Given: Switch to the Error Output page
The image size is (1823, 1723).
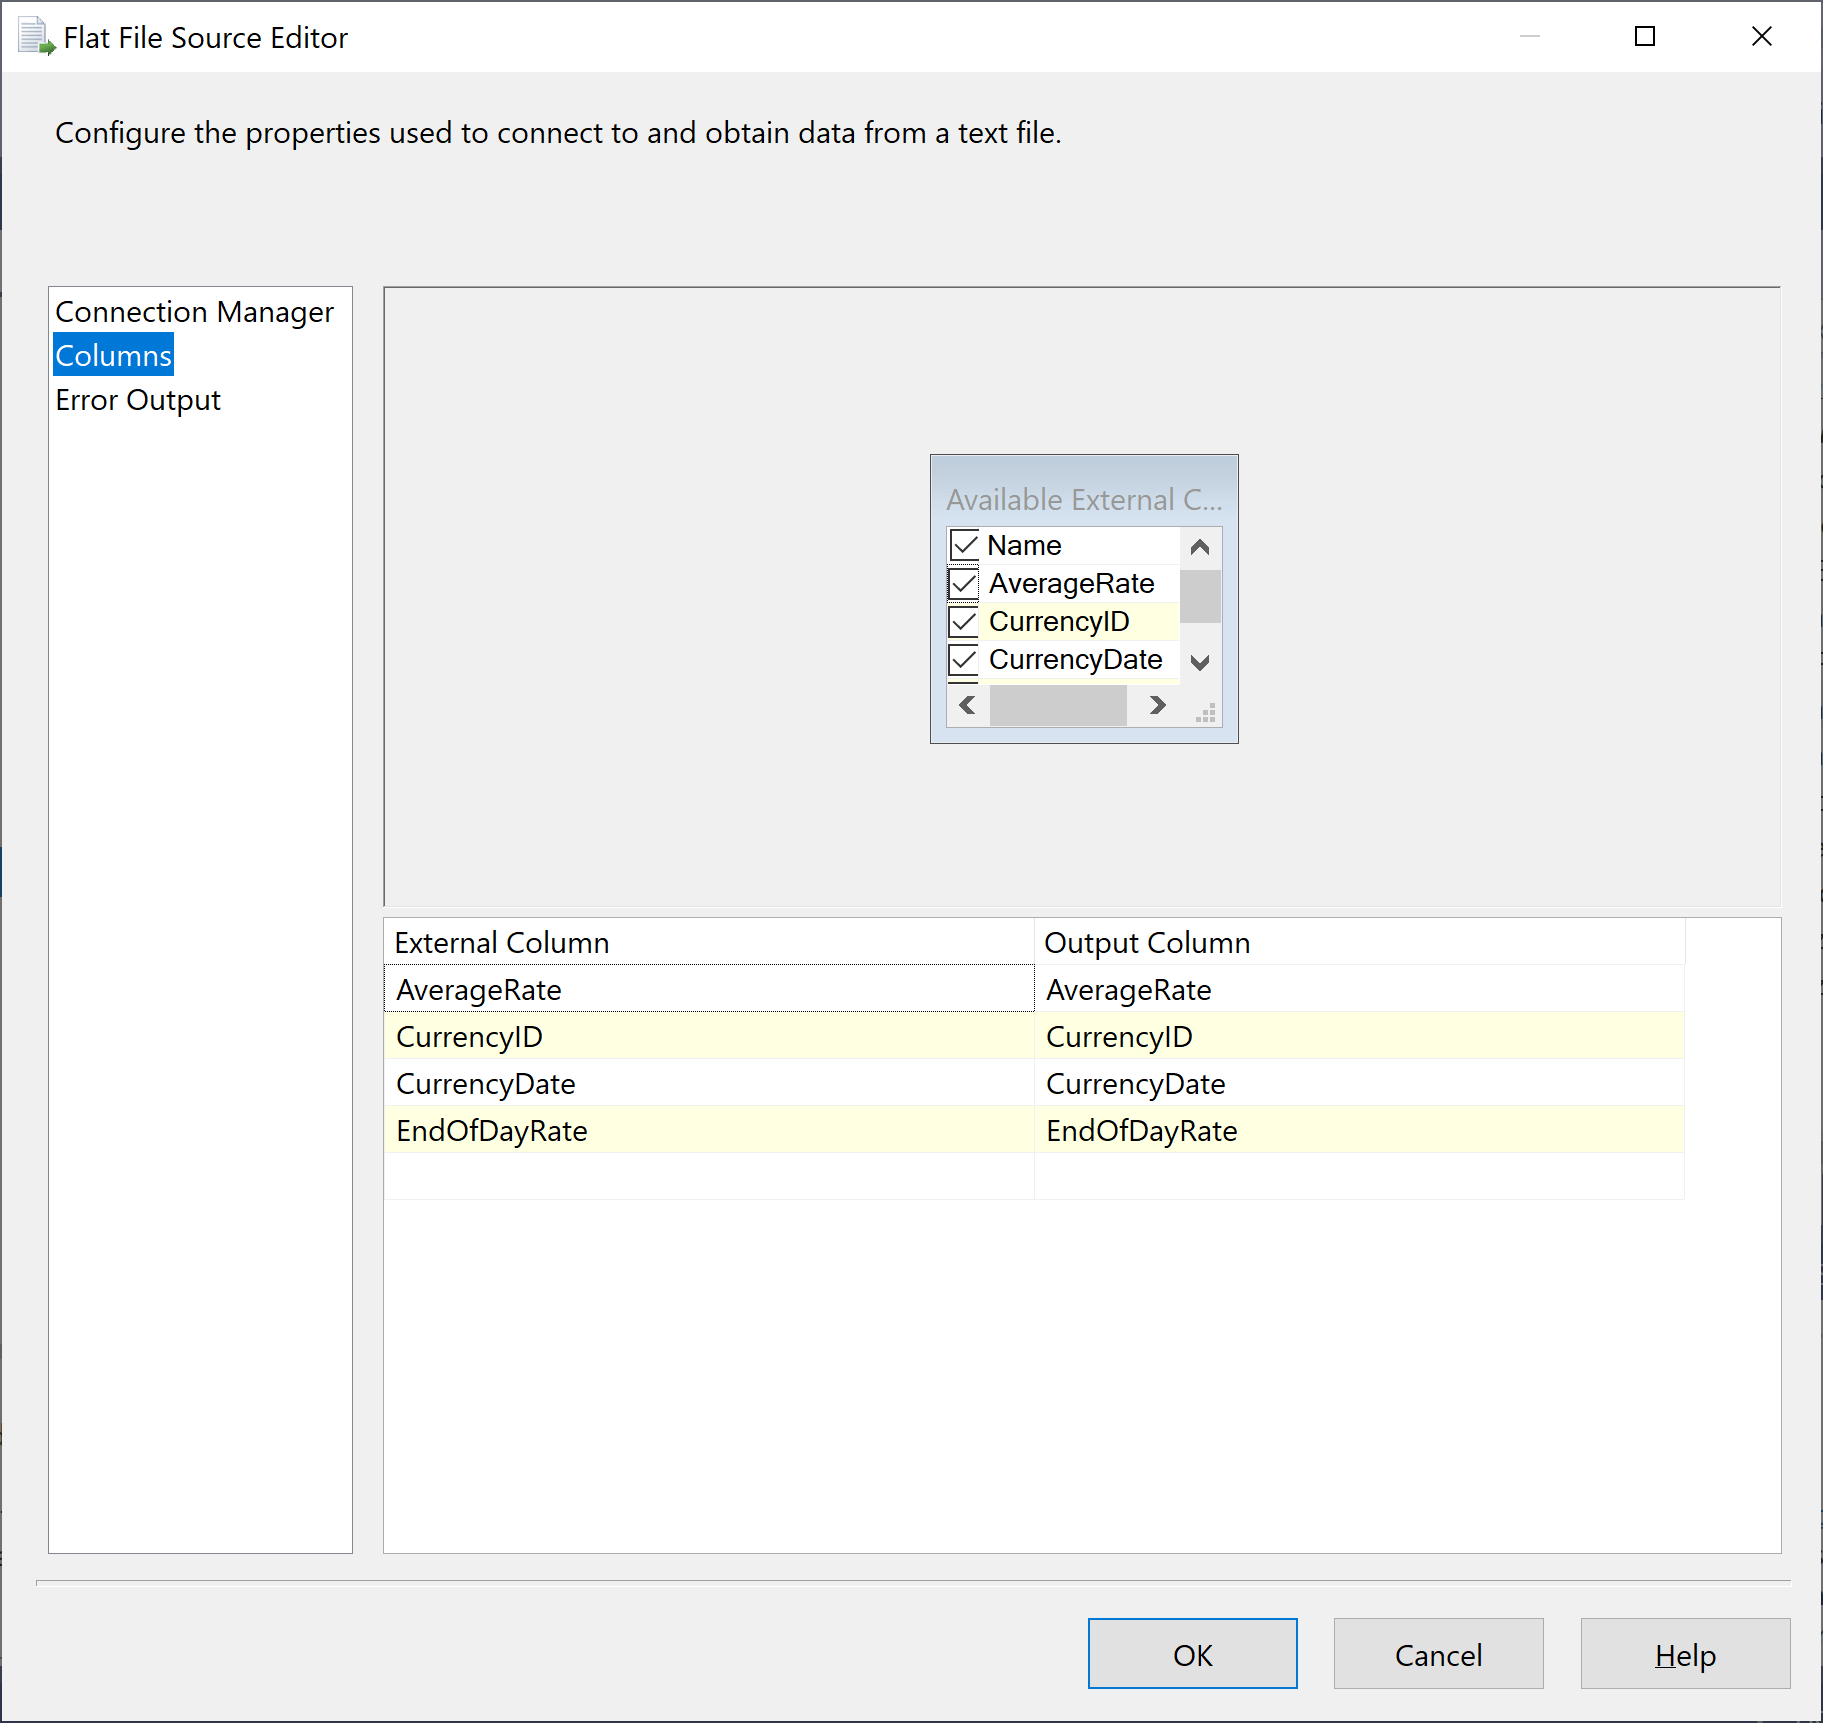Looking at the screenshot, I should coord(137,399).
